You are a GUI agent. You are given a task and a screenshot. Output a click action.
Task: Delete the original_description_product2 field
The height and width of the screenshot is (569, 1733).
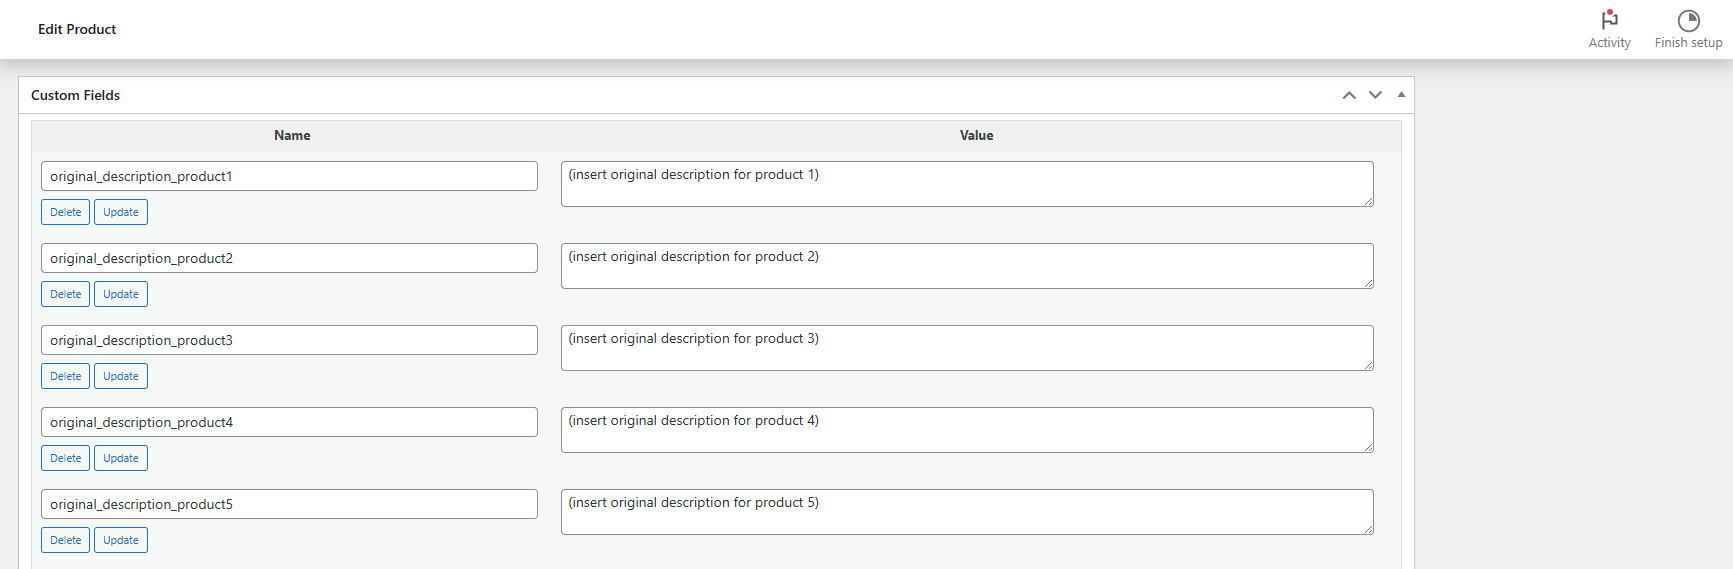pos(66,294)
